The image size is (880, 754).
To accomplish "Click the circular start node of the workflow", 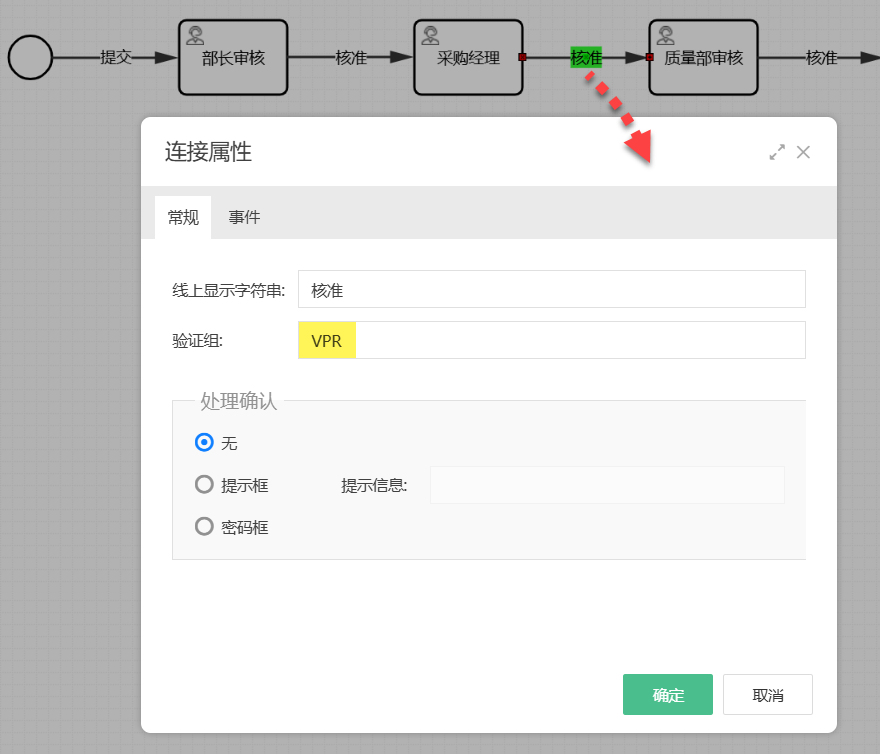I will (30, 57).
